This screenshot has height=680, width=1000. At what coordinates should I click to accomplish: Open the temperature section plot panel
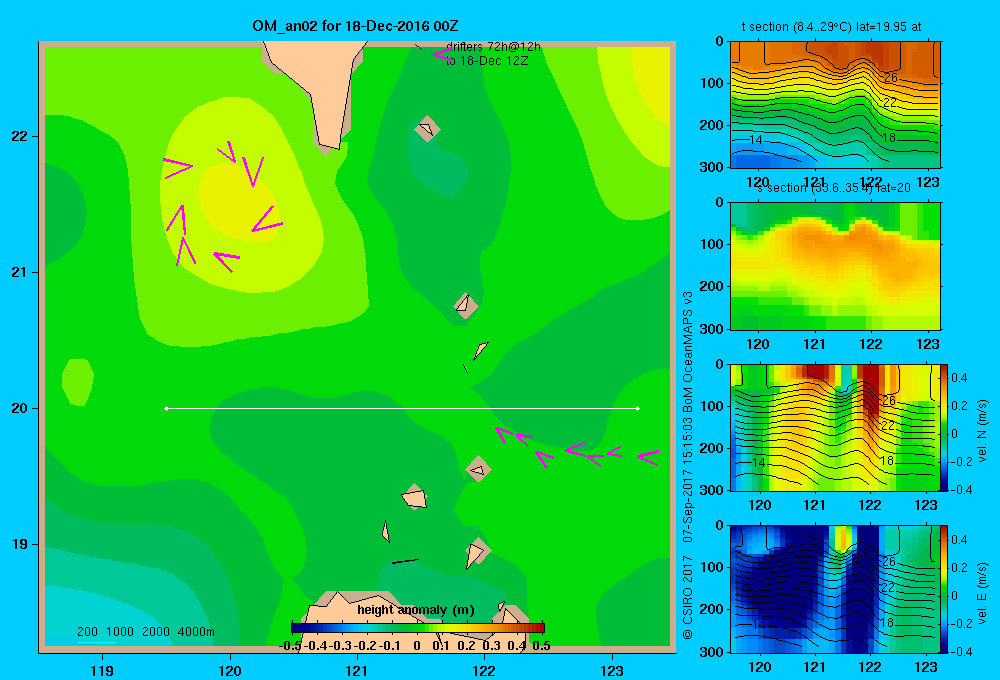point(834,105)
